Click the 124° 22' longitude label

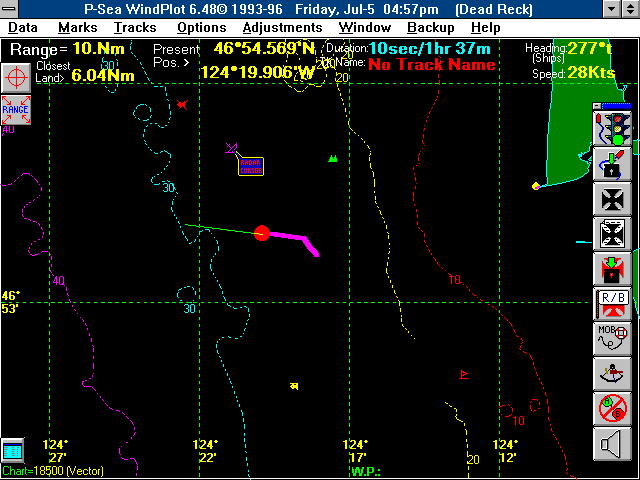coord(205,451)
